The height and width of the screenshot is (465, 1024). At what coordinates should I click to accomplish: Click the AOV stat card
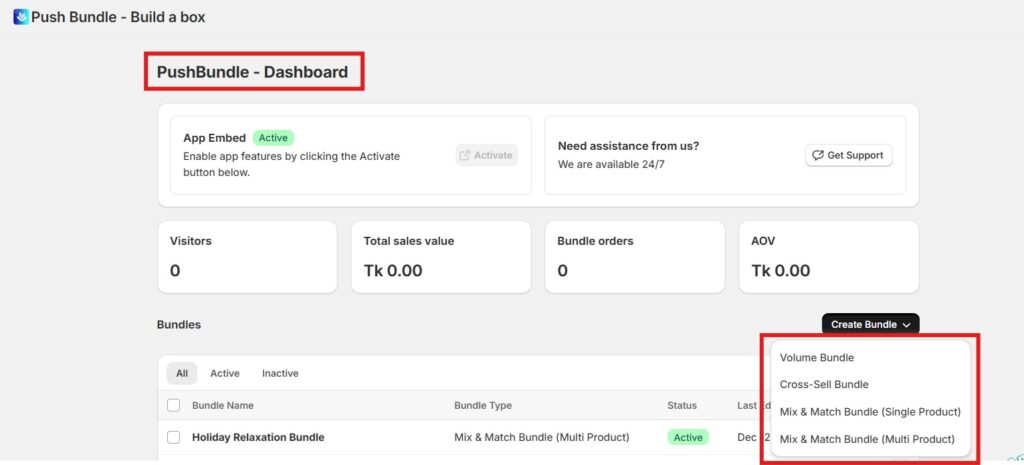click(x=829, y=257)
